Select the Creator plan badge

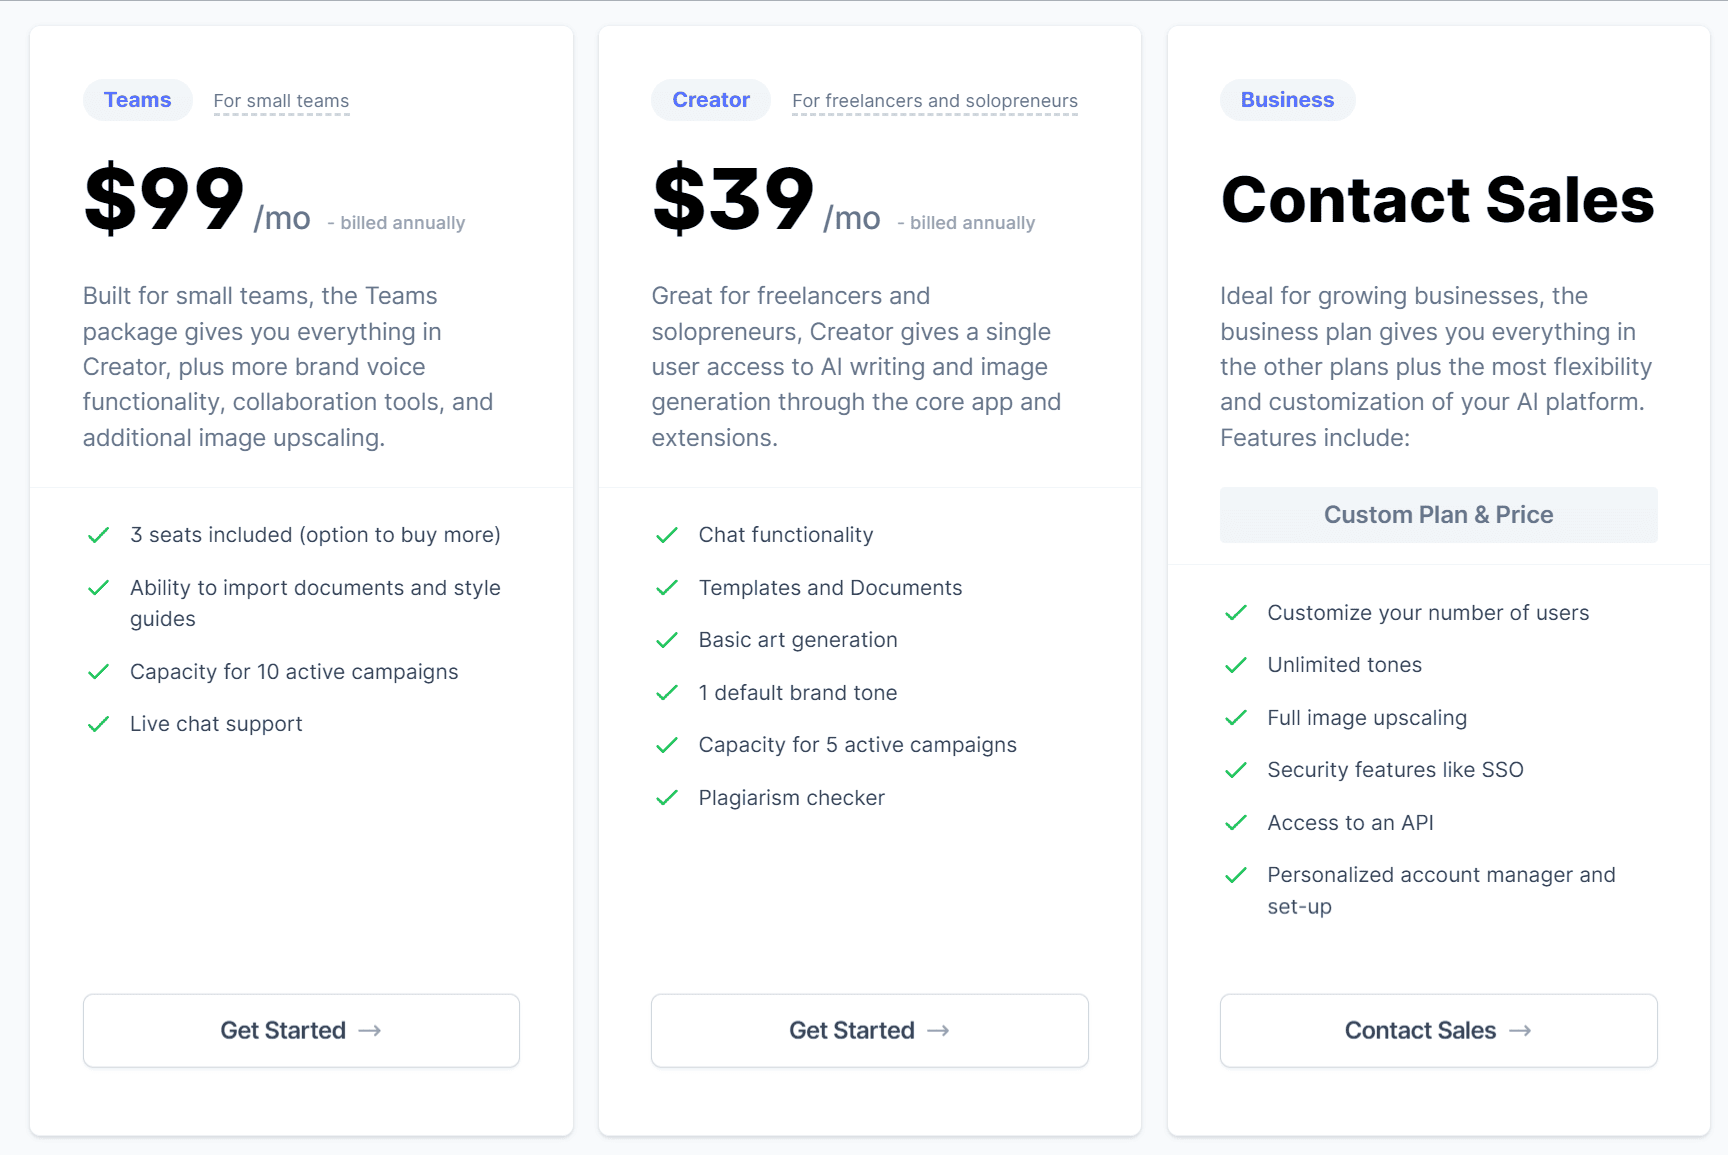711,100
